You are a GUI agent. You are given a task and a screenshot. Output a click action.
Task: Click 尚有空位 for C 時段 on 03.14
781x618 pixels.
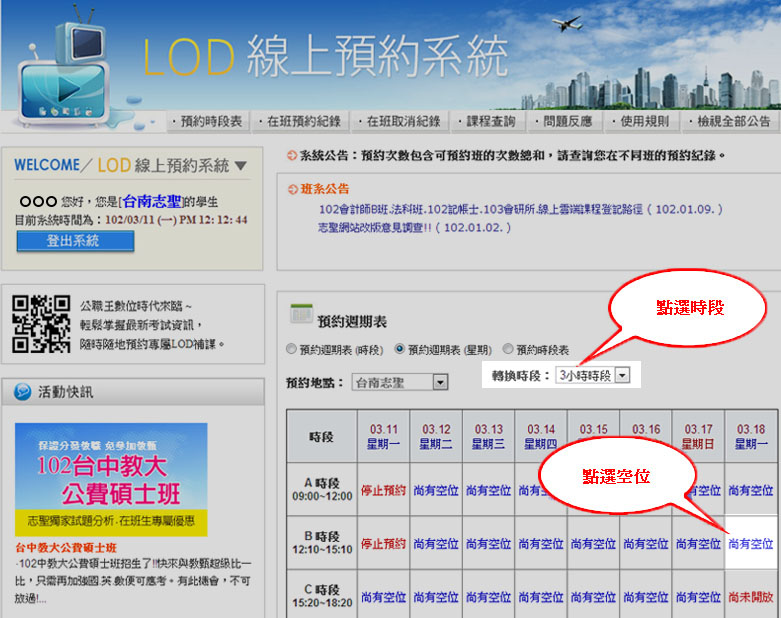coord(540,597)
